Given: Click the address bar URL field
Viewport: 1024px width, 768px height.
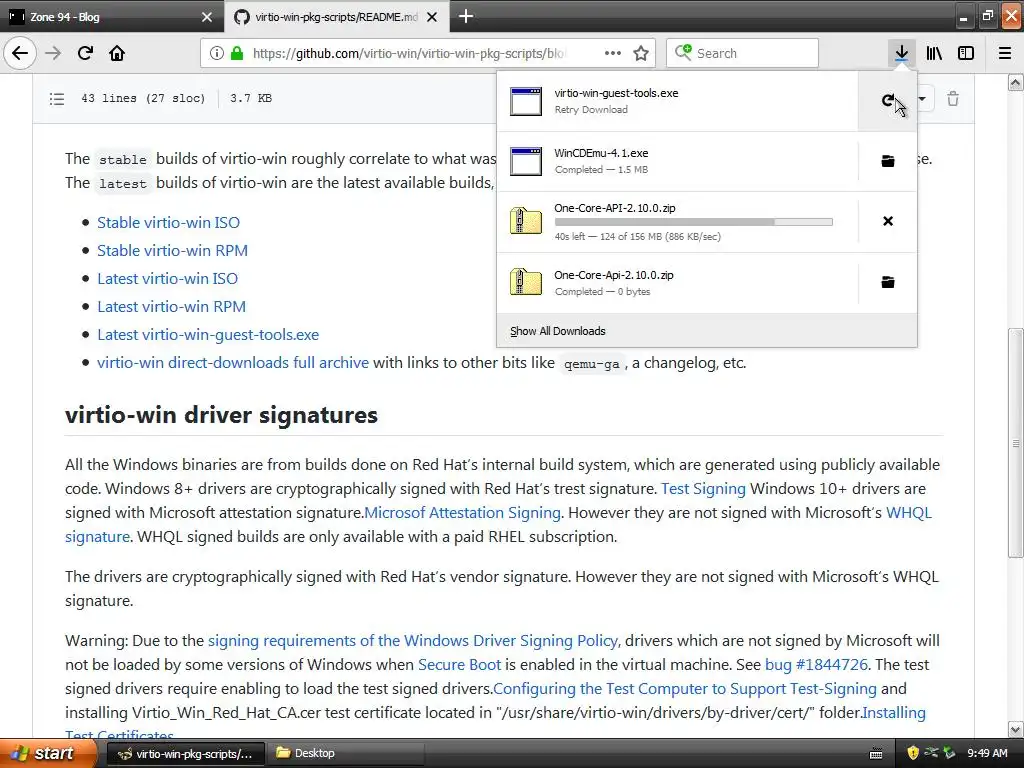Looking at the screenshot, I should point(409,53).
